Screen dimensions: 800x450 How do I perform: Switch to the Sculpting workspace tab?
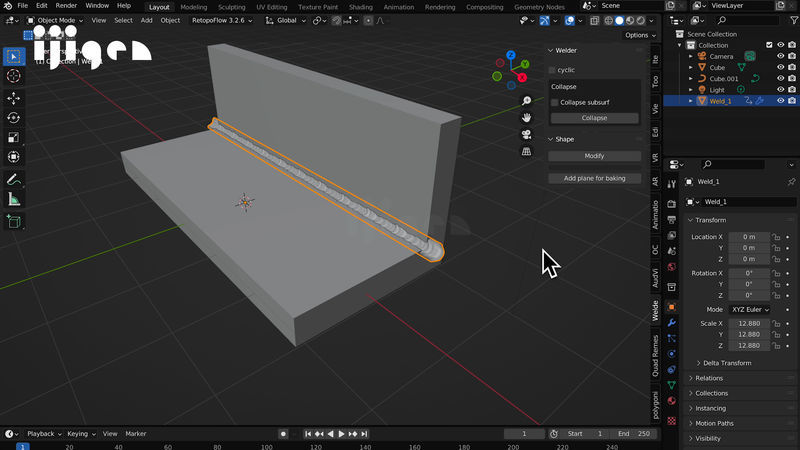pos(232,7)
